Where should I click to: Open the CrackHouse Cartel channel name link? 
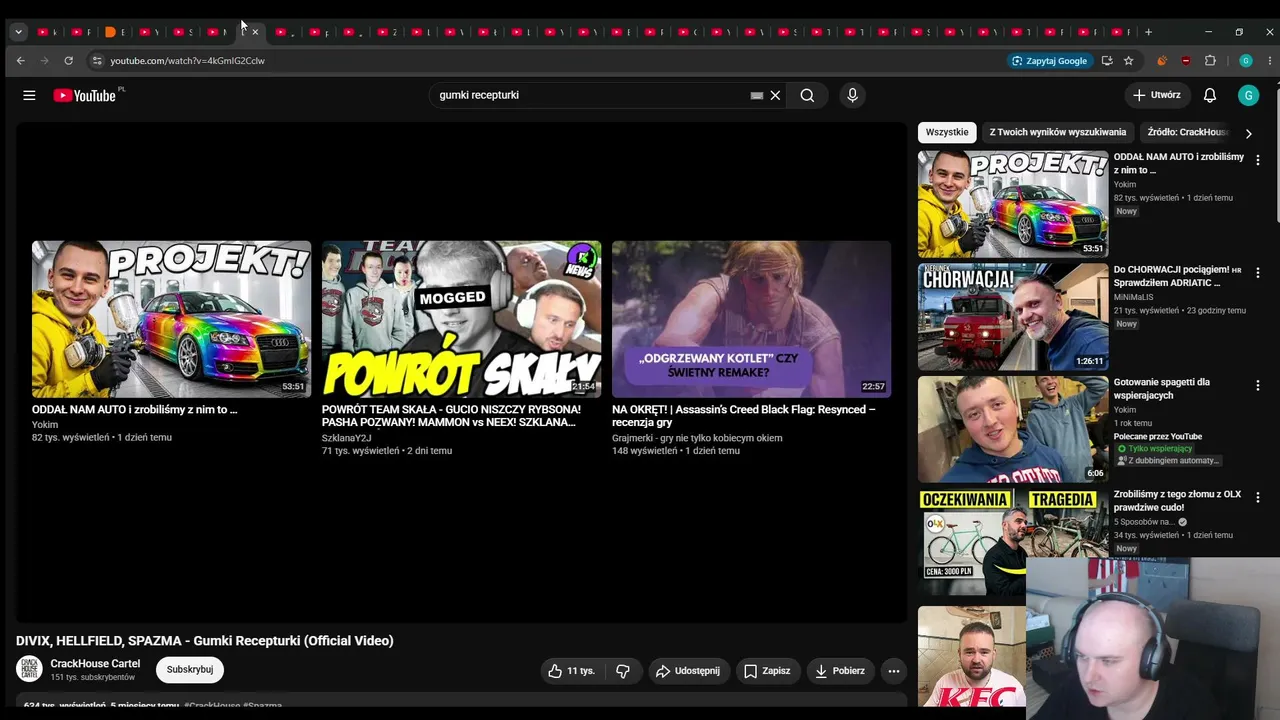point(95,664)
